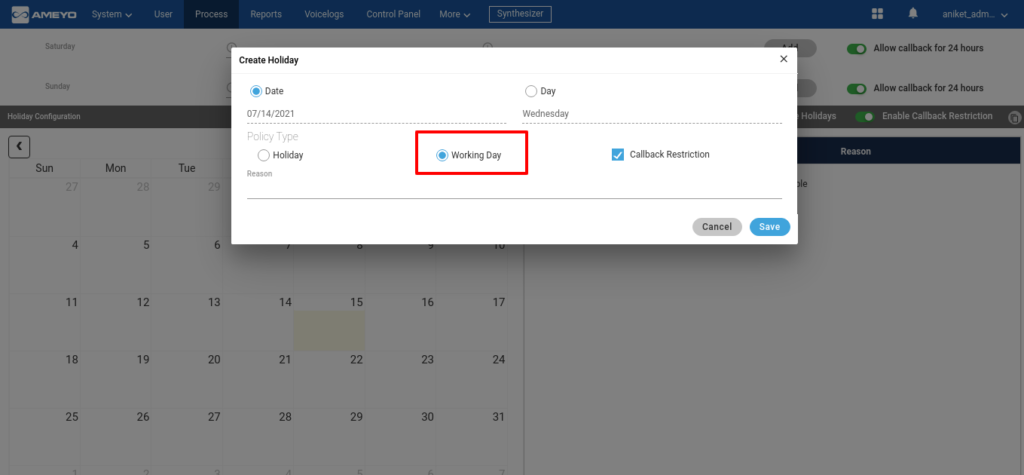Select Working Day policy type
The image size is (1024, 475).
point(442,156)
